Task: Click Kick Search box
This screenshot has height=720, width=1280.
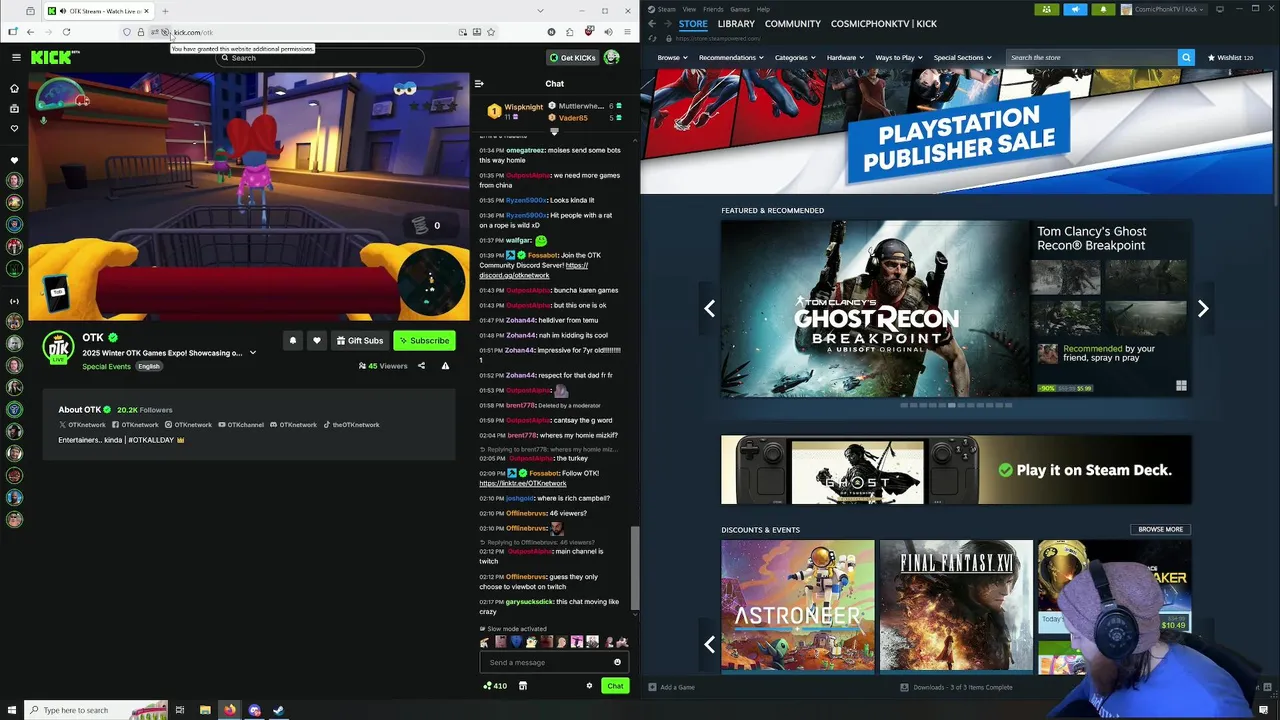Action: pyautogui.click(x=320, y=57)
